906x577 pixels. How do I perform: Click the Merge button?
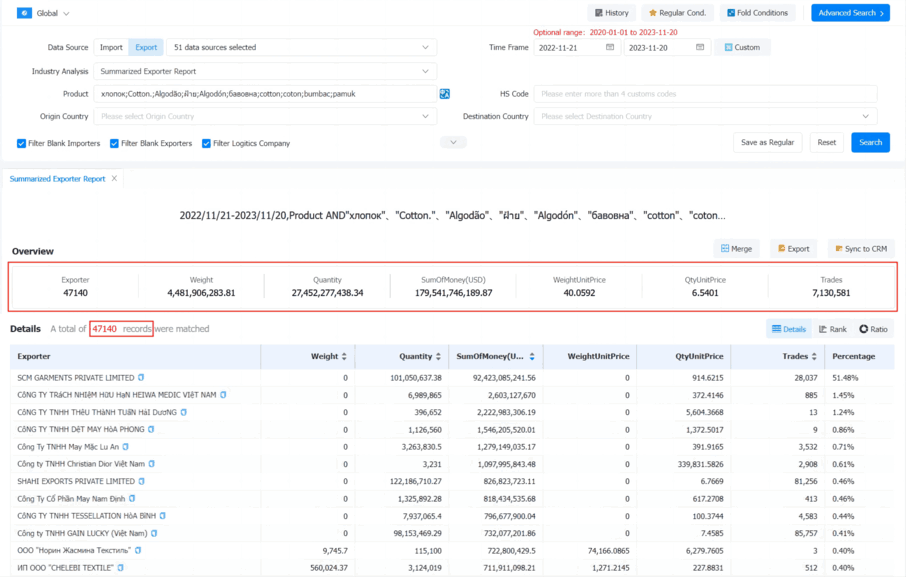tap(736, 248)
